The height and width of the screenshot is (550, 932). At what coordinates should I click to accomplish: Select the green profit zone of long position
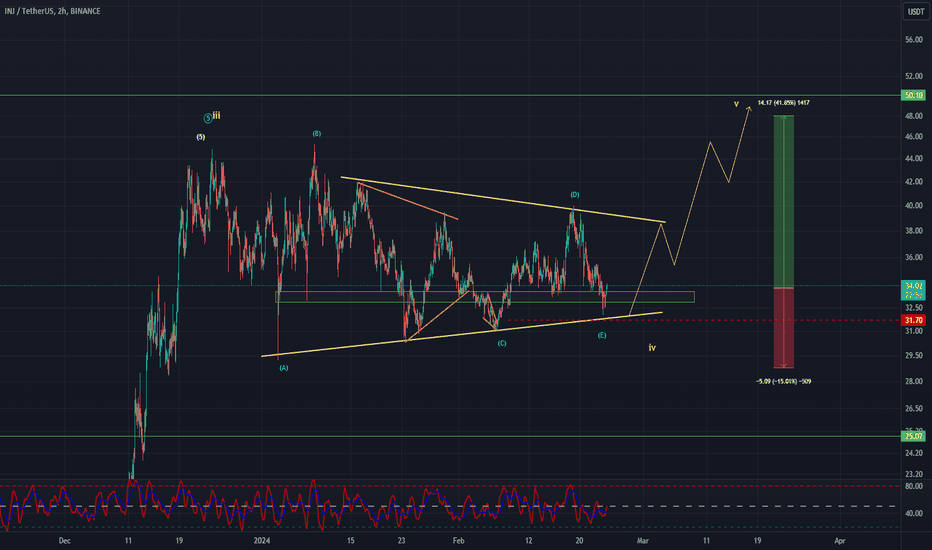[783, 202]
